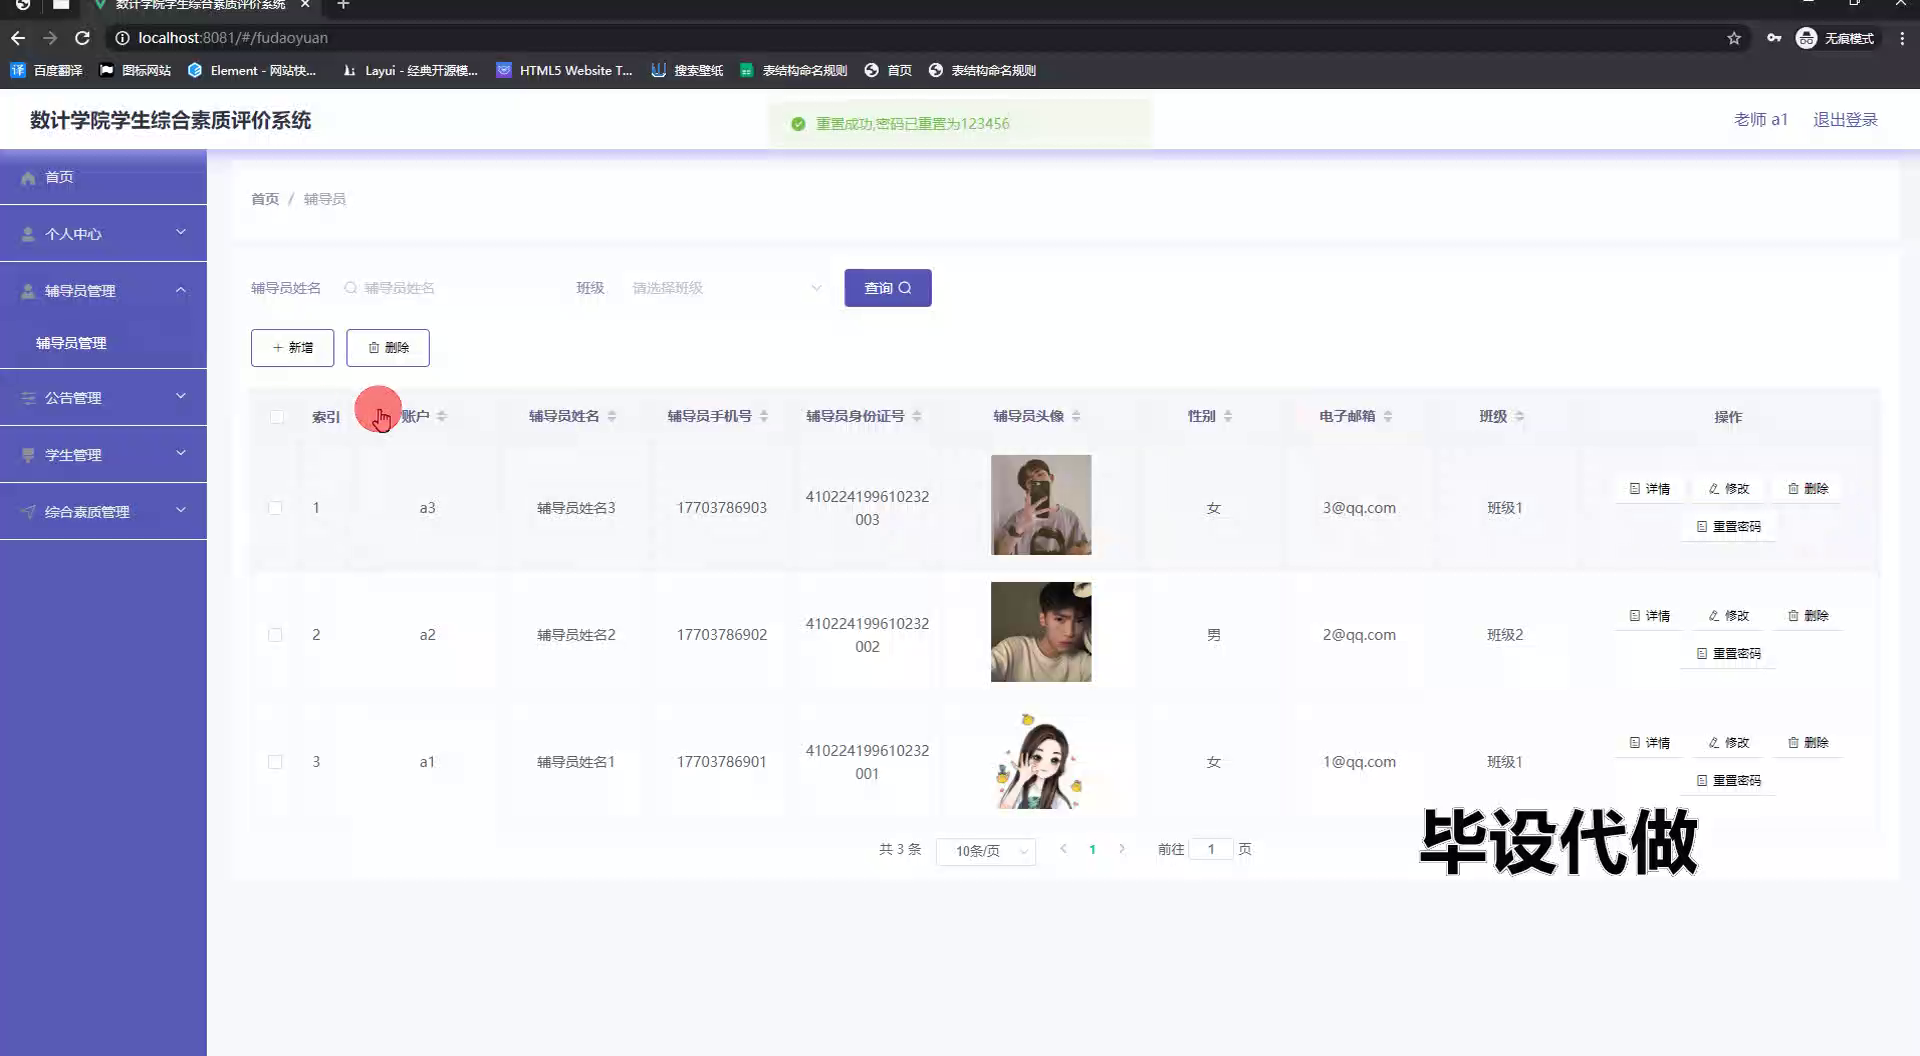
Task: Click 修改 for row a1
Action: (1729, 743)
